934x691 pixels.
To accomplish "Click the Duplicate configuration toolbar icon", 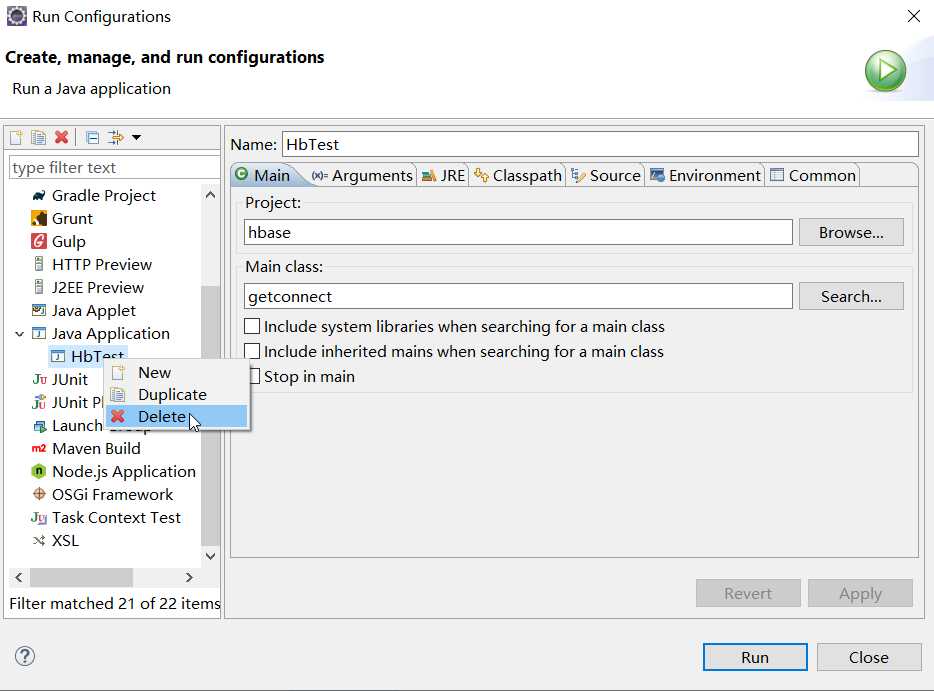I will click(38, 138).
